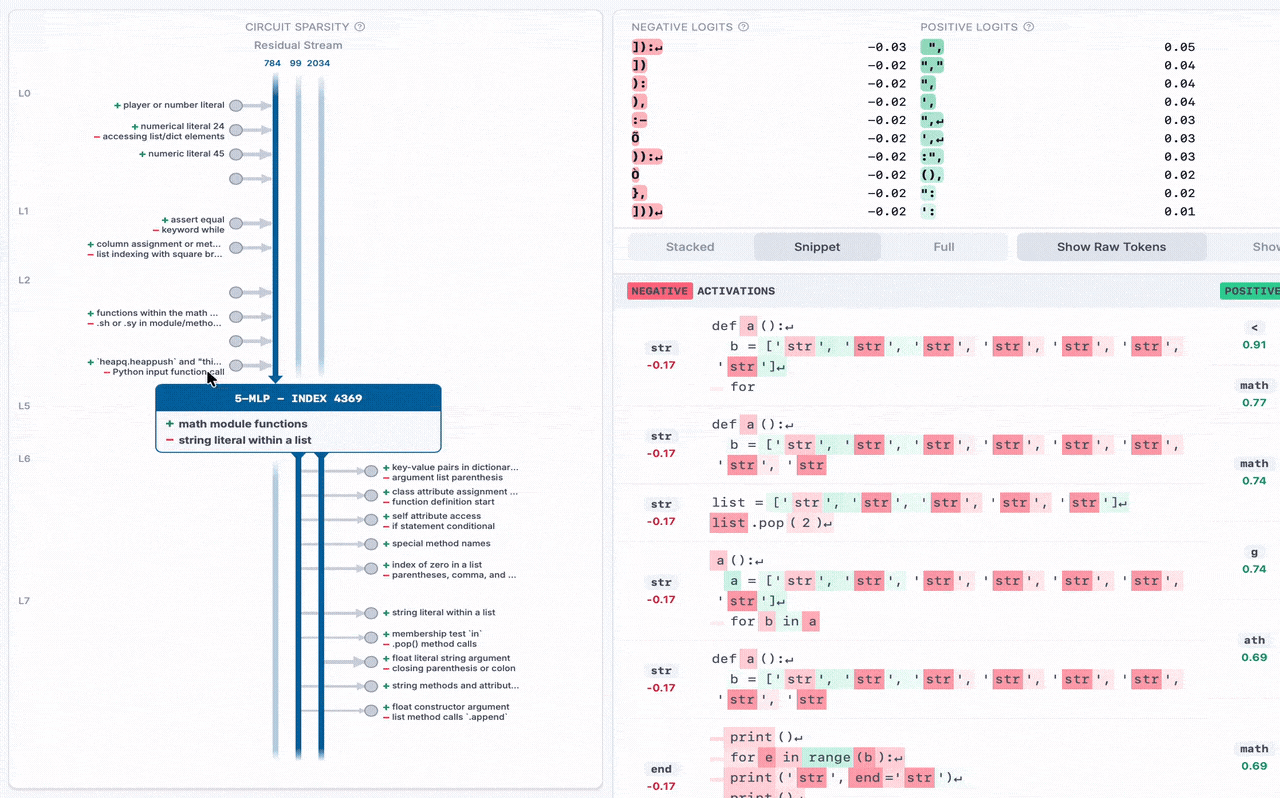Open the Negative Logits help icon
Screen dimensions: 1280x798
point(743,27)
